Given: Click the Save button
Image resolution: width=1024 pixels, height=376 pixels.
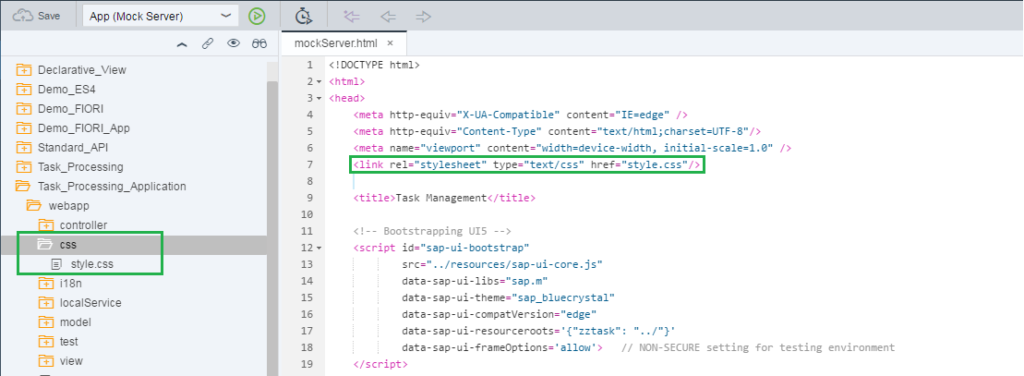Looking at the screenshot, I should 37,16.
